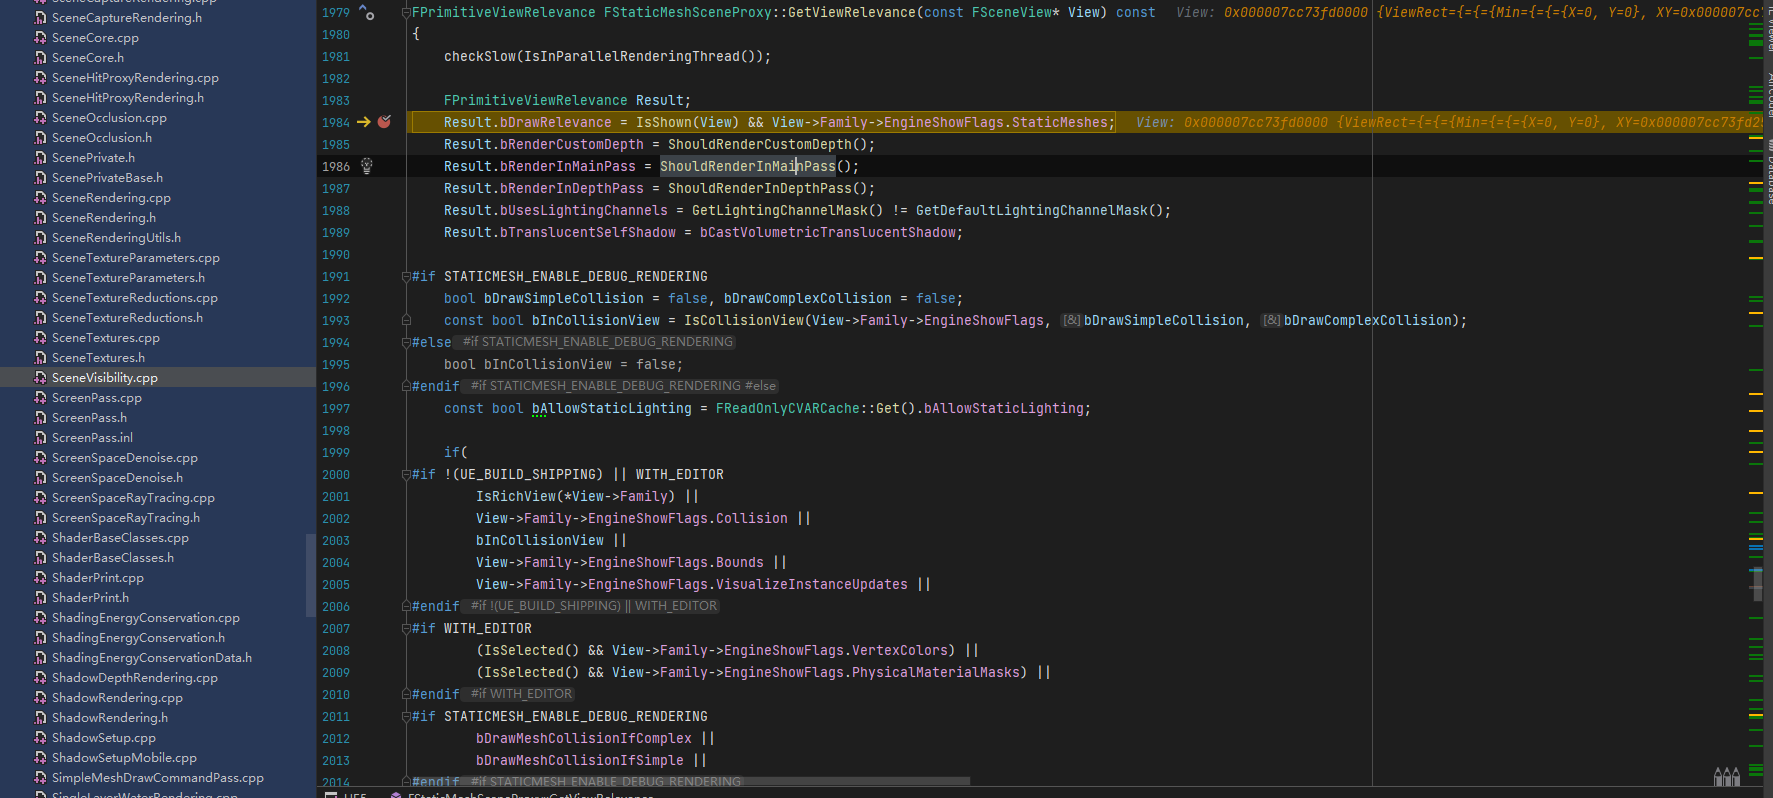Toggle the #endif fold marker on line 2006
This screenshot has width=1773, height=798.
tap(406, 606)
